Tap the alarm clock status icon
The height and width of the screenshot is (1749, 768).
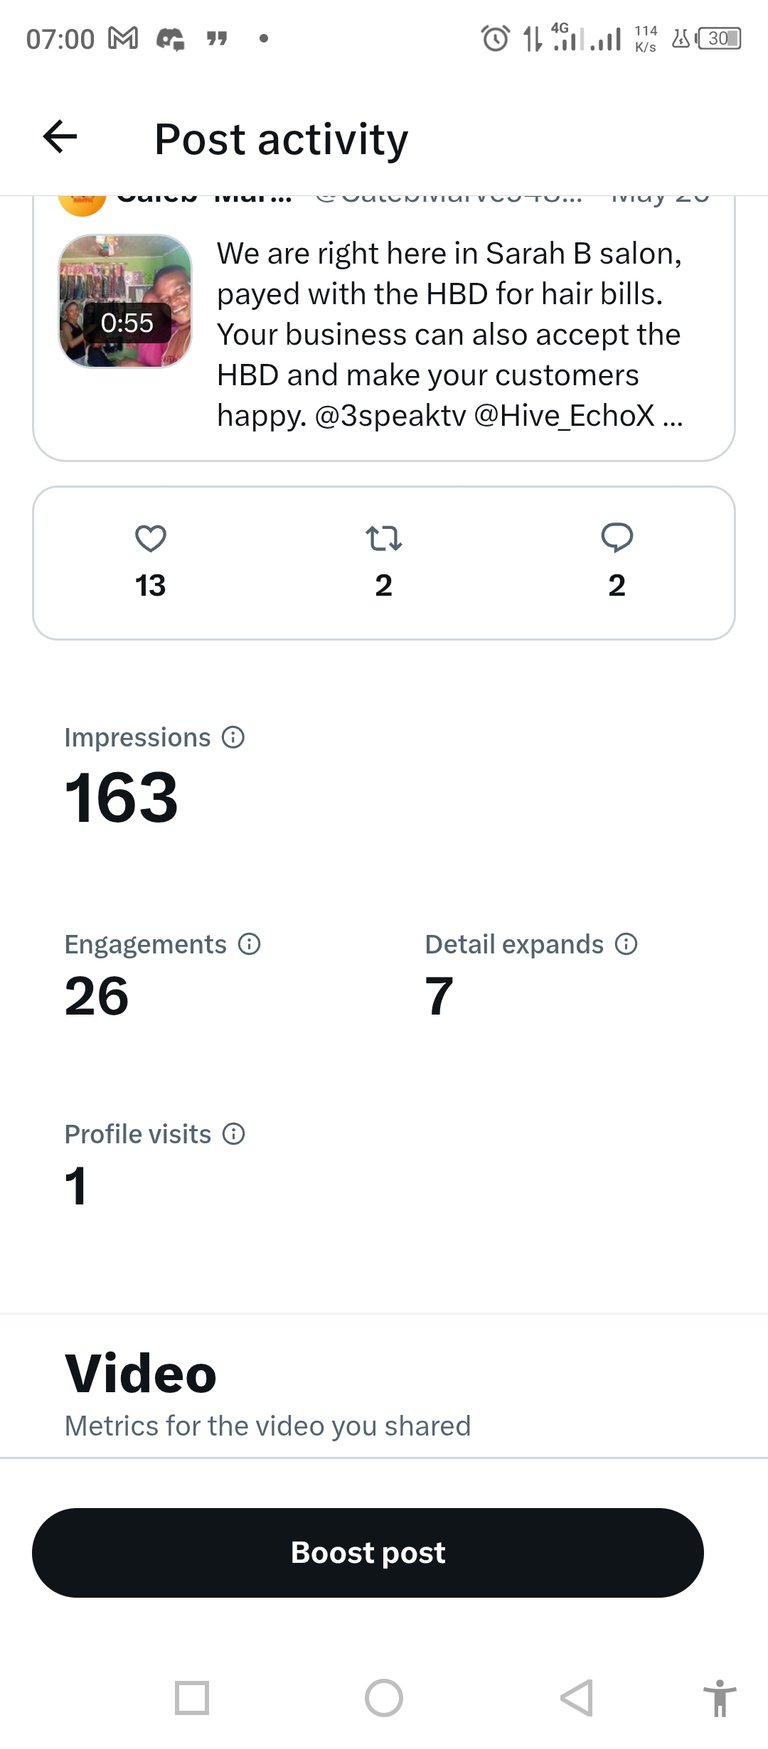coord(495,39)
